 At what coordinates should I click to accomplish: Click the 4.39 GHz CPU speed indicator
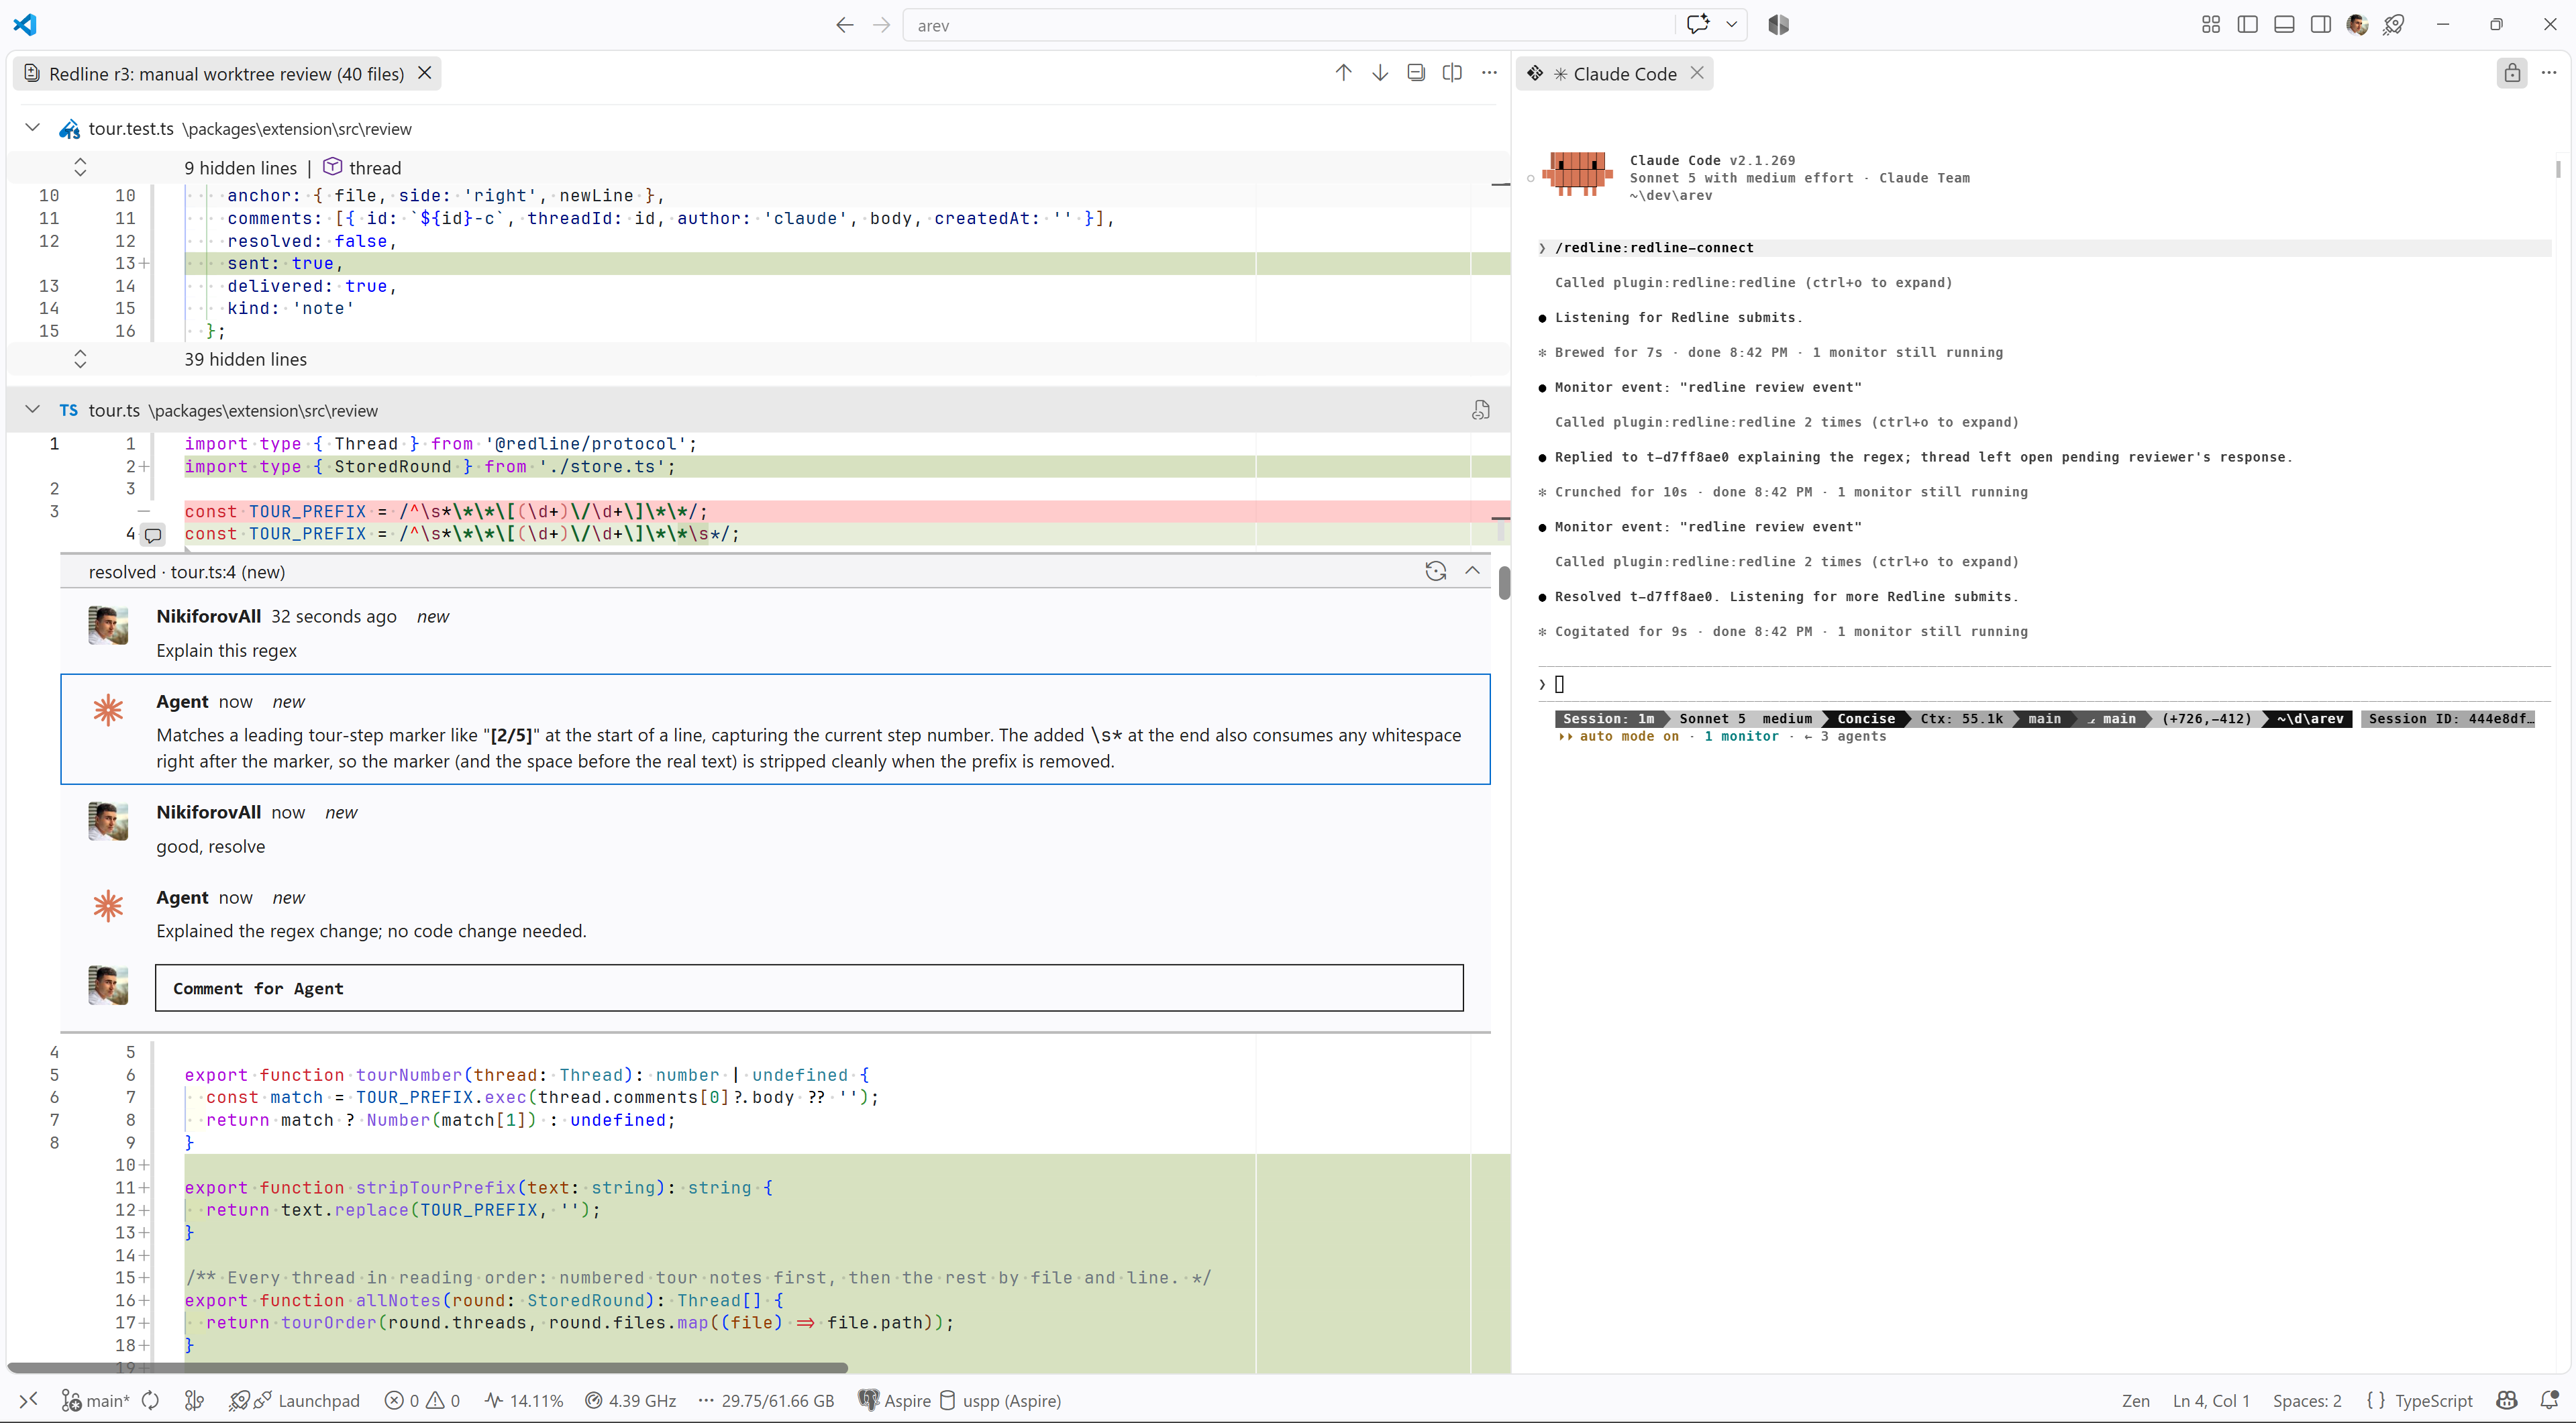631,1400
